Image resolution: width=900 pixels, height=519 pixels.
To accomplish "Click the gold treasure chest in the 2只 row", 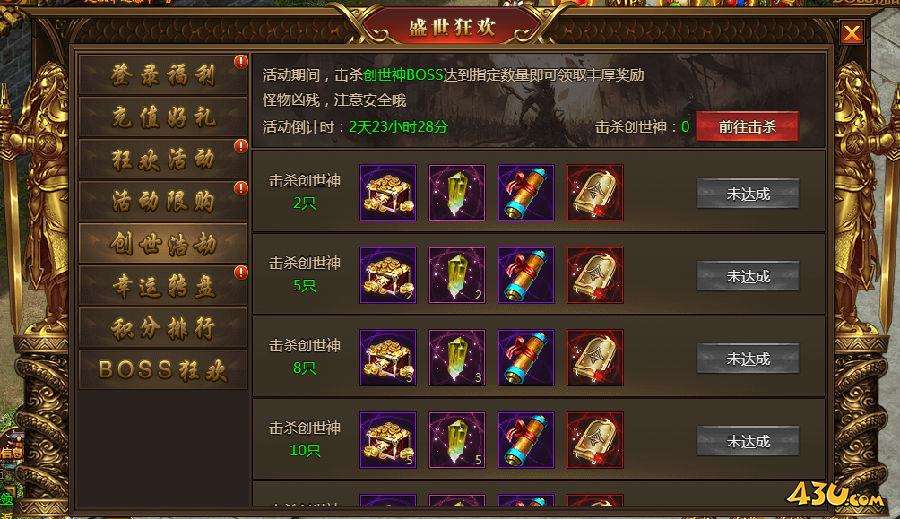I will pos(388,193).
